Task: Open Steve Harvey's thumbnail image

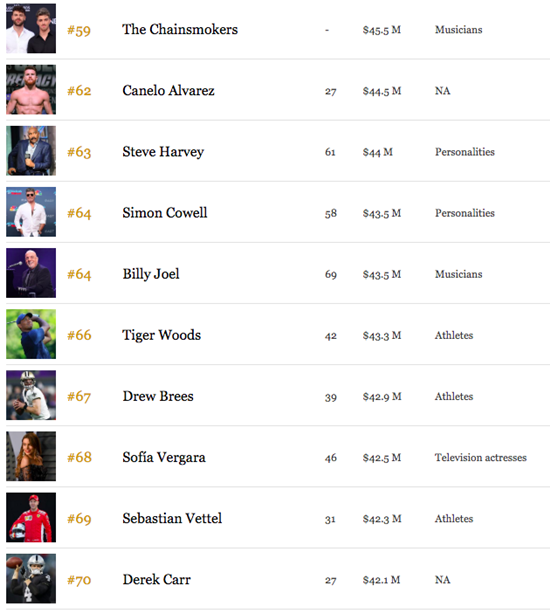Action: click(x=31, y=151)
